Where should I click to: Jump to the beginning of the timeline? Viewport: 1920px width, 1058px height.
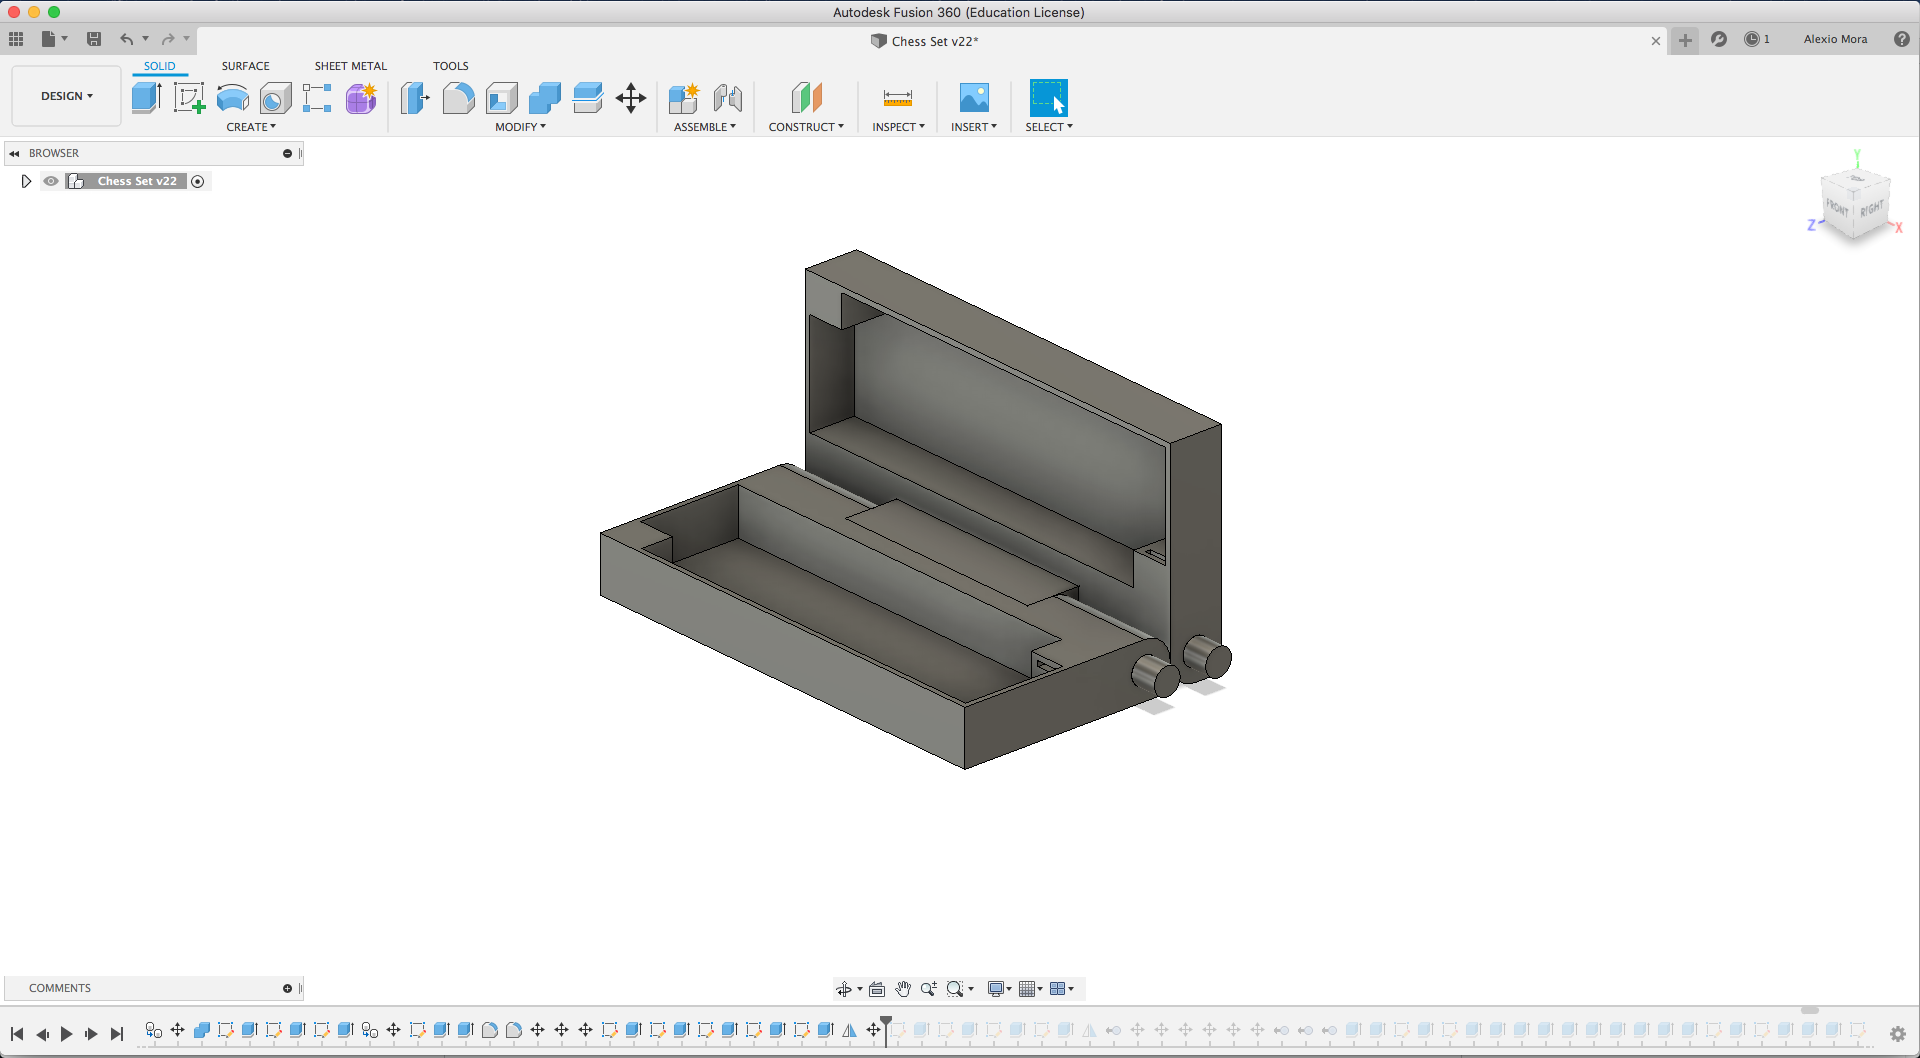pyautogui.click(x=17, y=1034)
